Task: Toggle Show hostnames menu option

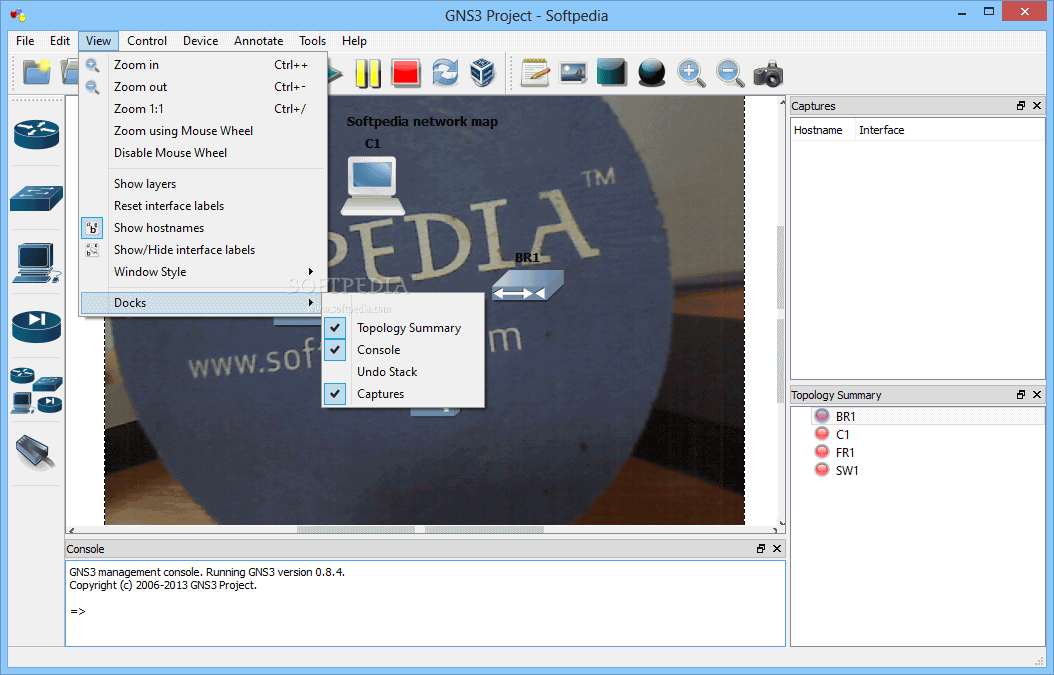Action: [x=203, y=228]
